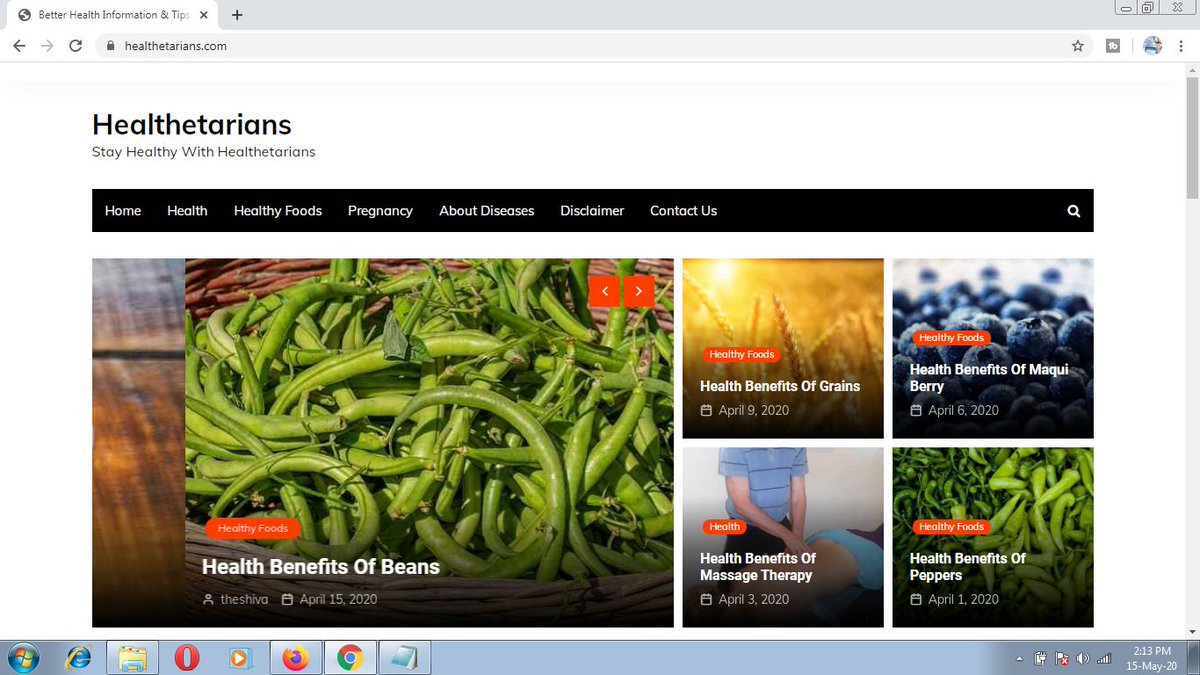Click the Healthetarians site title
This screenshot has width=1200, height=675.
[x=192, y=125]
